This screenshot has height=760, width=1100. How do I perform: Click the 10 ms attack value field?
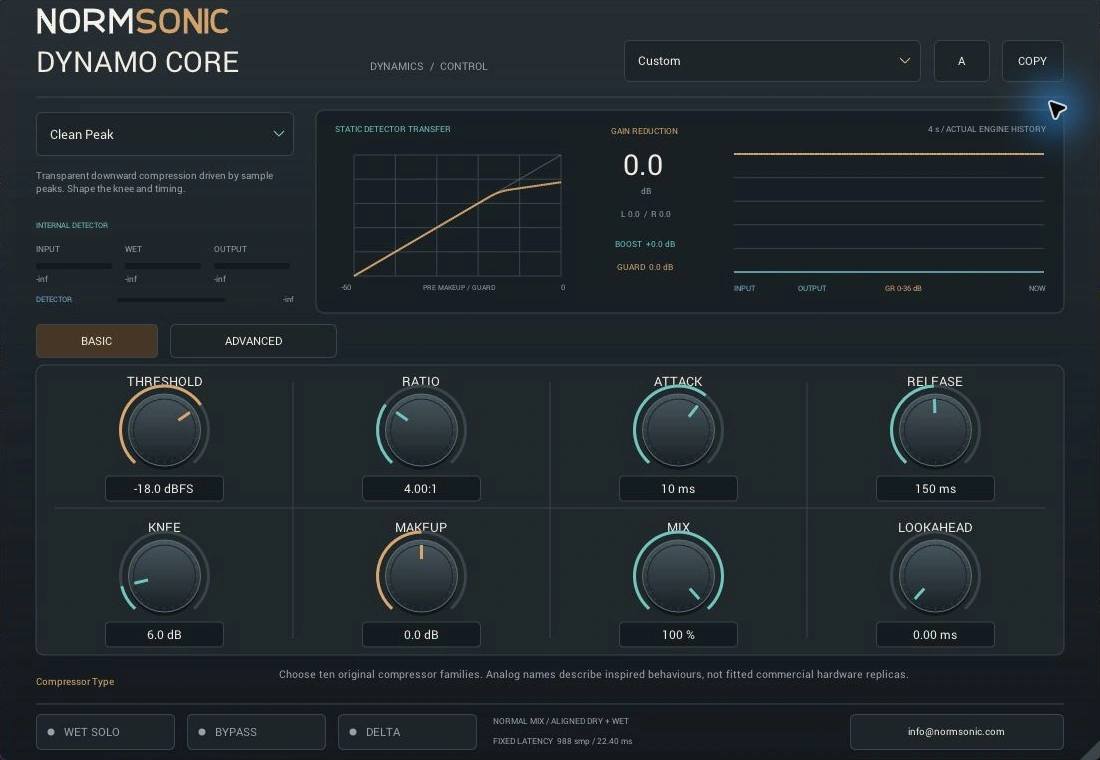[x=678, y=488]
